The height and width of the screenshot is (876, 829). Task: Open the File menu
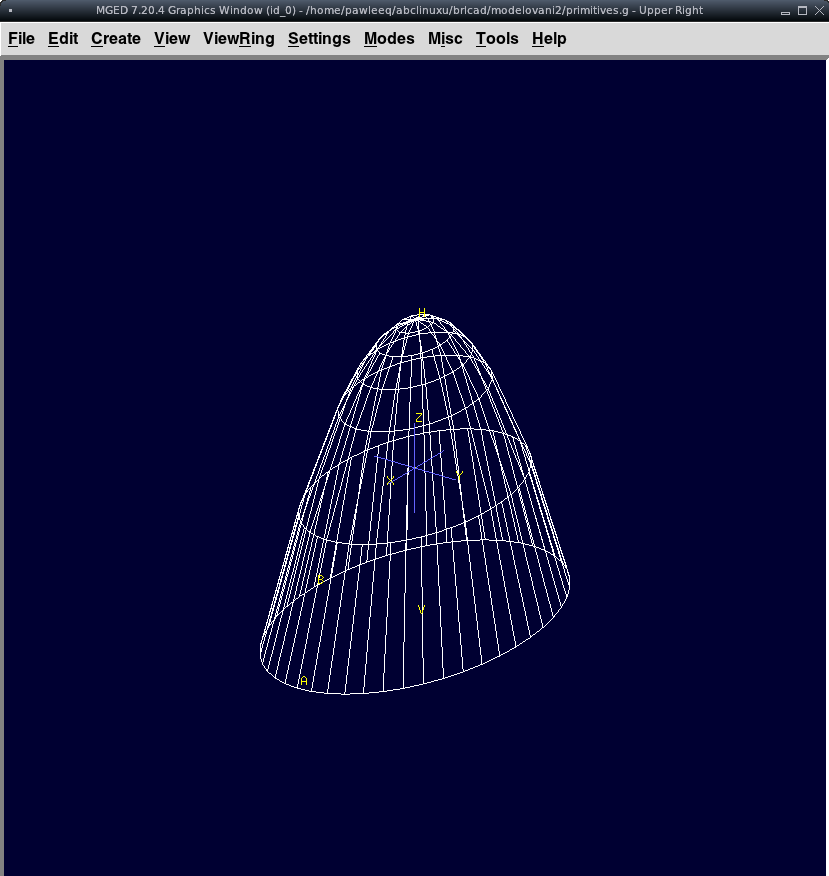pos(21,39)
